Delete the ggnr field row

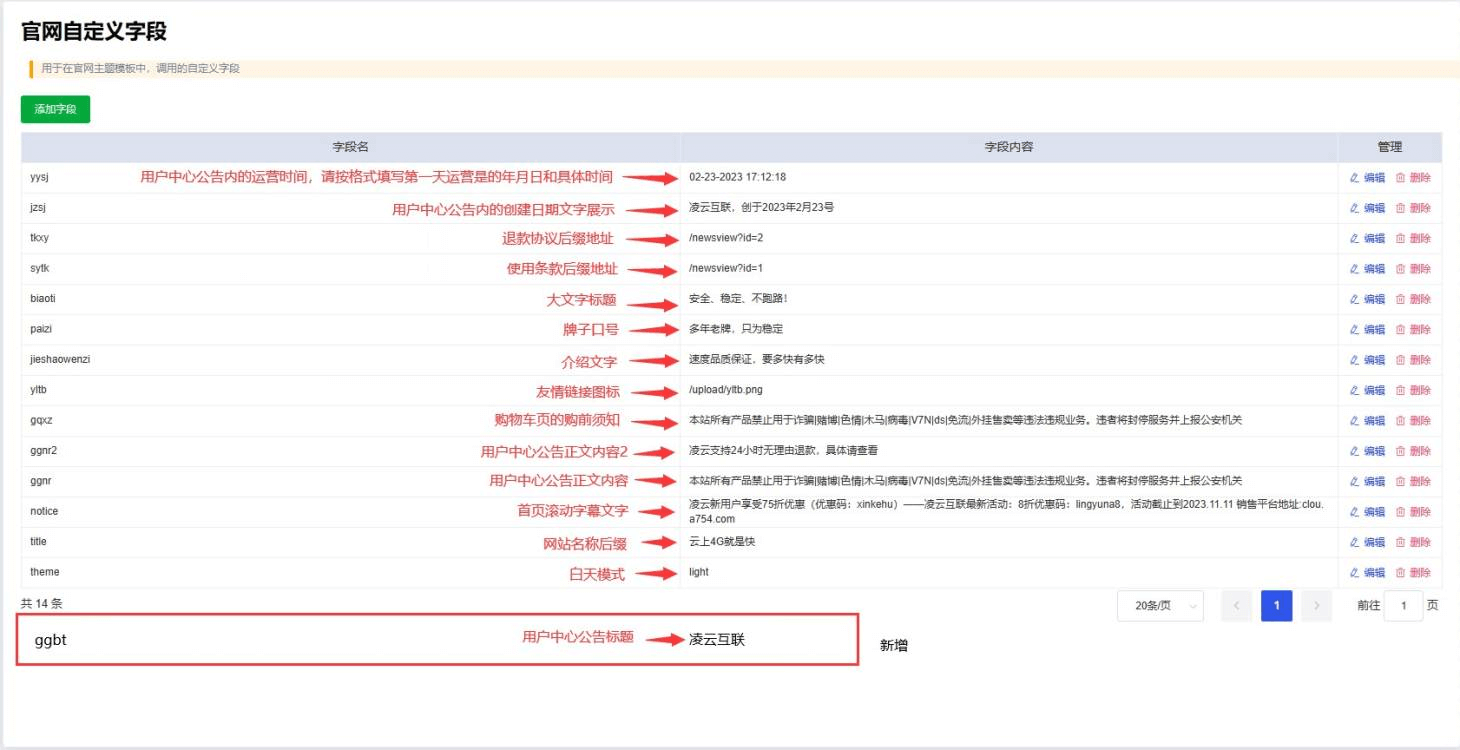[x=1413, y=481]
